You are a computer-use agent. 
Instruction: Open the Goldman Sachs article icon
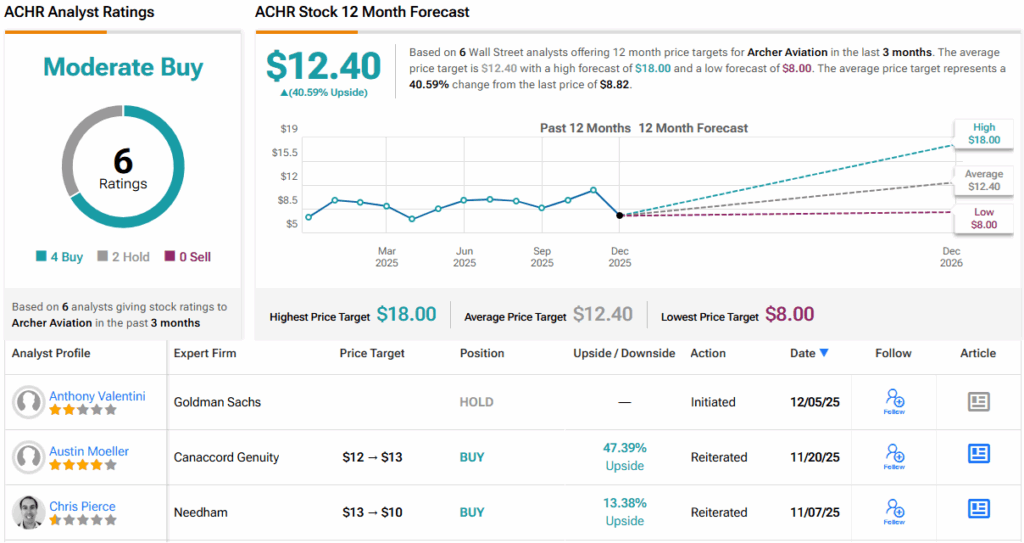tap(978, 402)
